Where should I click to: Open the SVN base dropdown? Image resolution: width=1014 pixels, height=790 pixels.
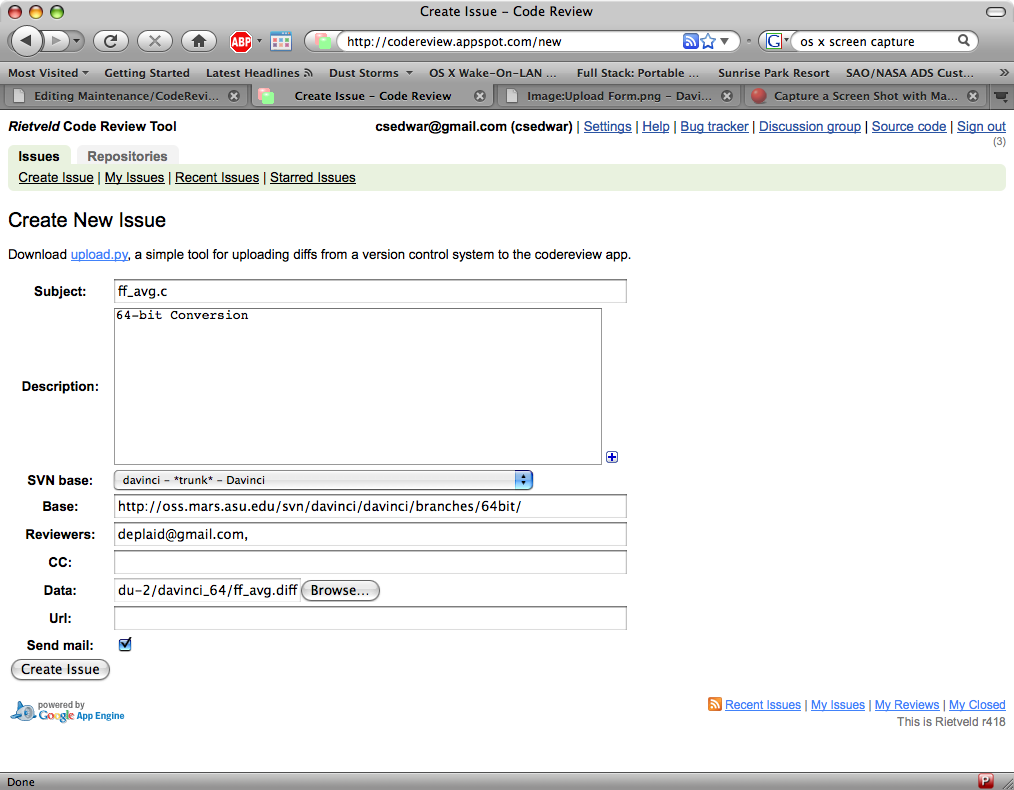tap(323, 480)
